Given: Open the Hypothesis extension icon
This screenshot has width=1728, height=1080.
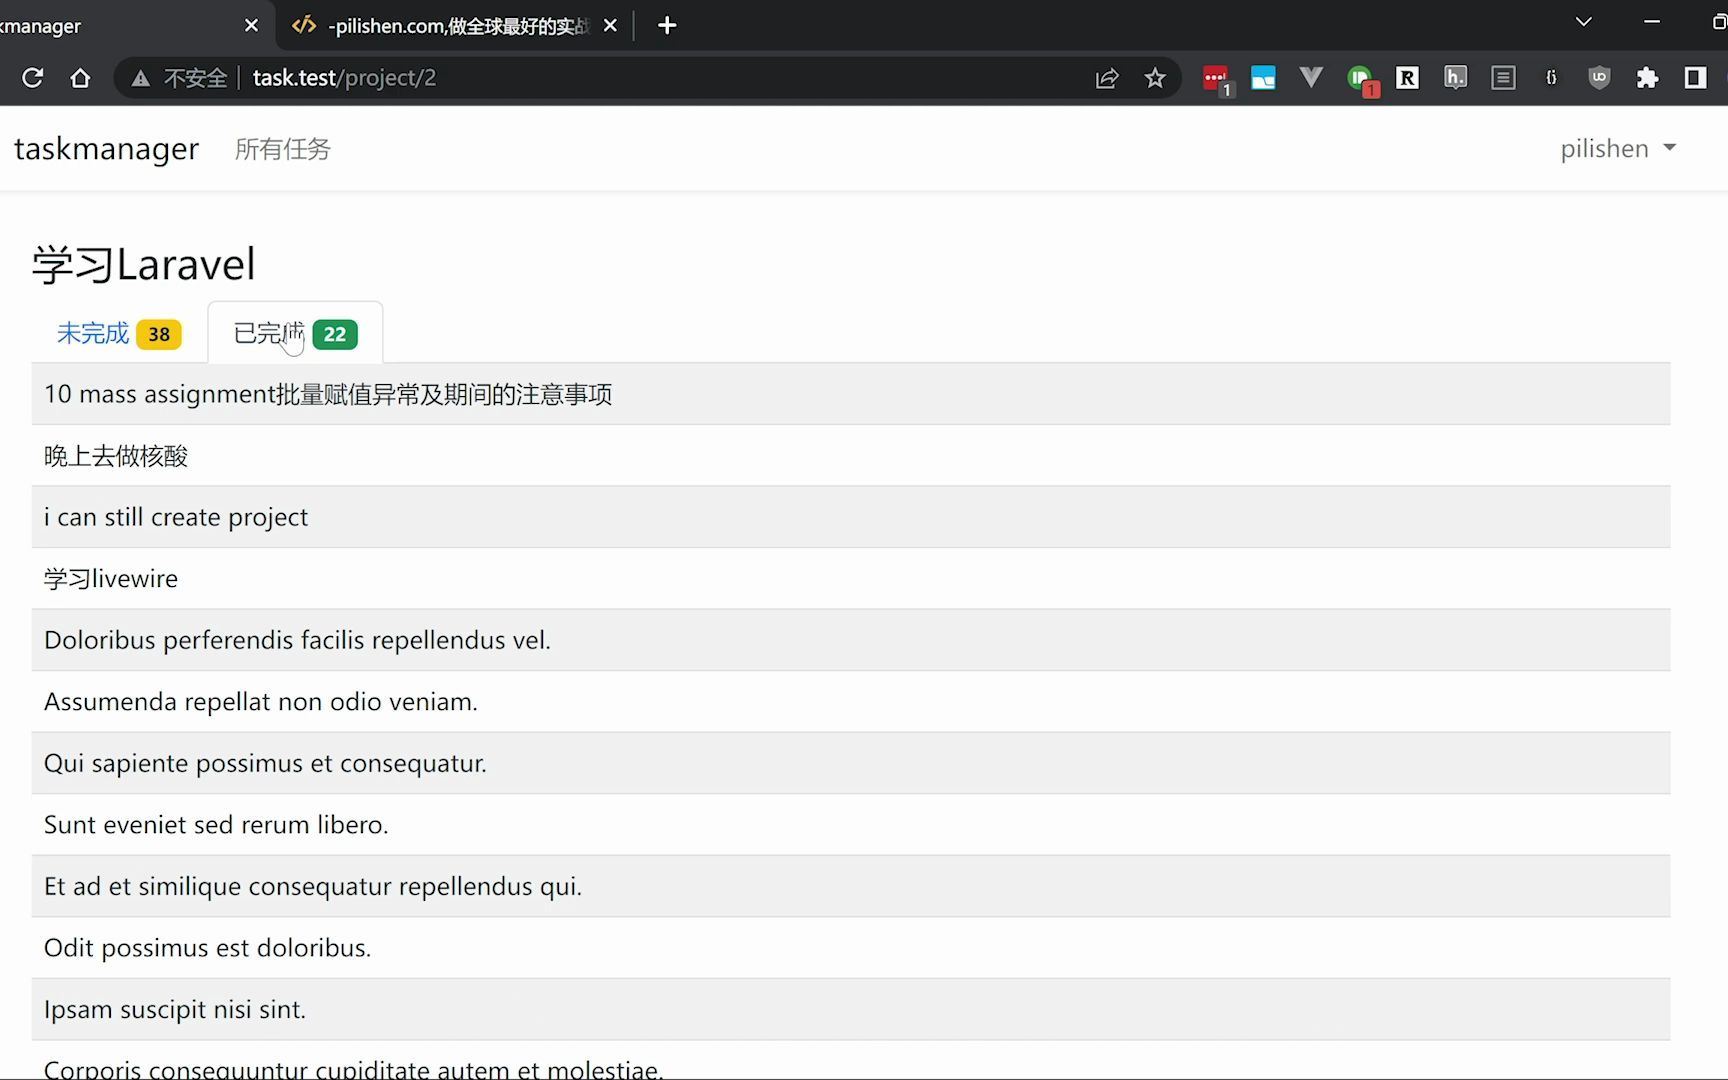Looking at the screenshot, I should coord(1455,78).
